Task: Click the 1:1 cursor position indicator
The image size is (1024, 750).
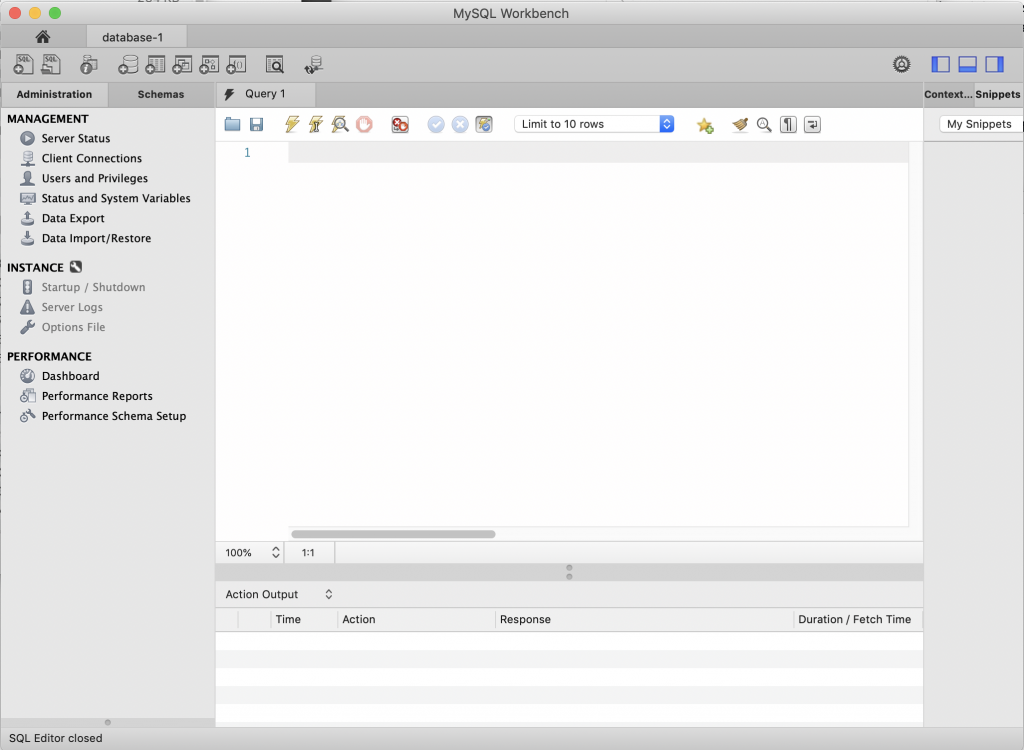Action: click(308, 553)
